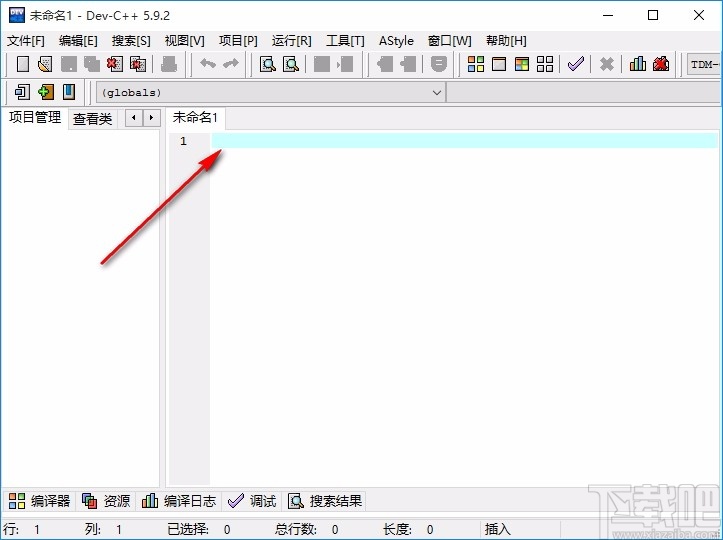The width and height of the screenshot is (723, 540).
Task: Open the empty function list combo box
Action: coord(584,93)
